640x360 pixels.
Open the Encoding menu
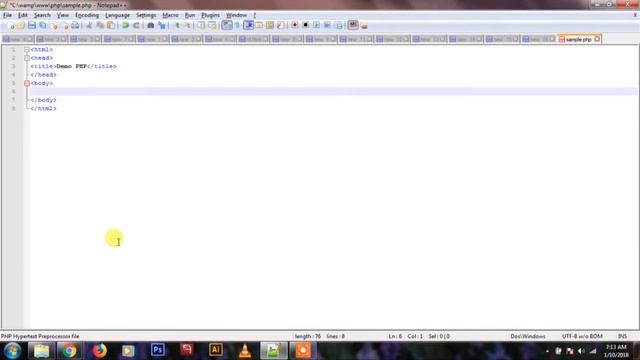tap(87, 15)
